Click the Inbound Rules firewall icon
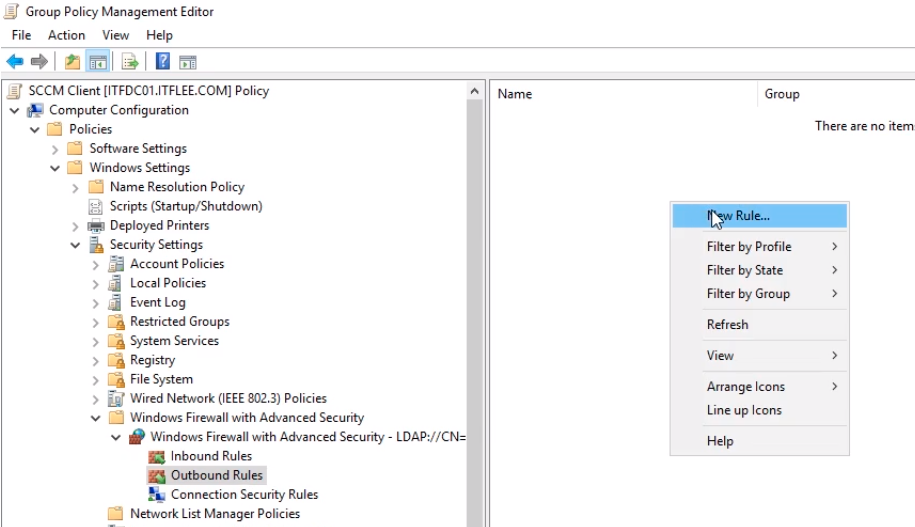 tap(157, 456)
